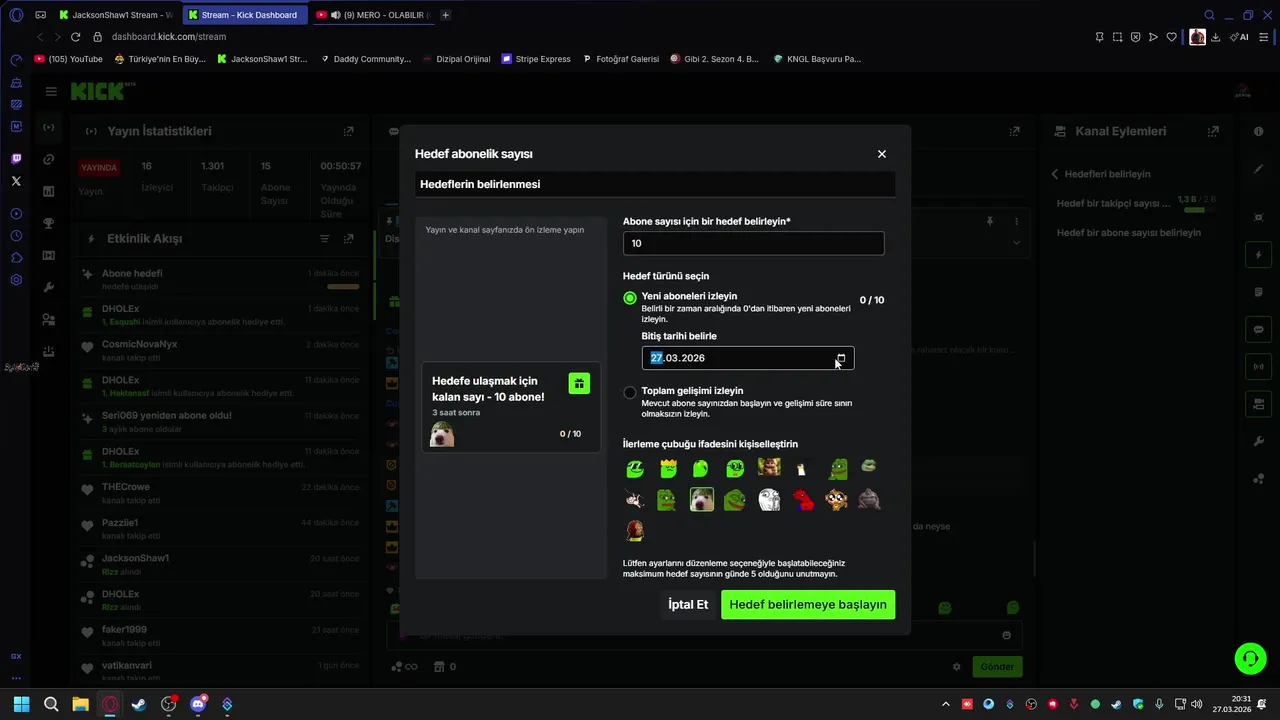Click the Gönder send button
This screenshot has height=720, width=1280.
[997, 667]
